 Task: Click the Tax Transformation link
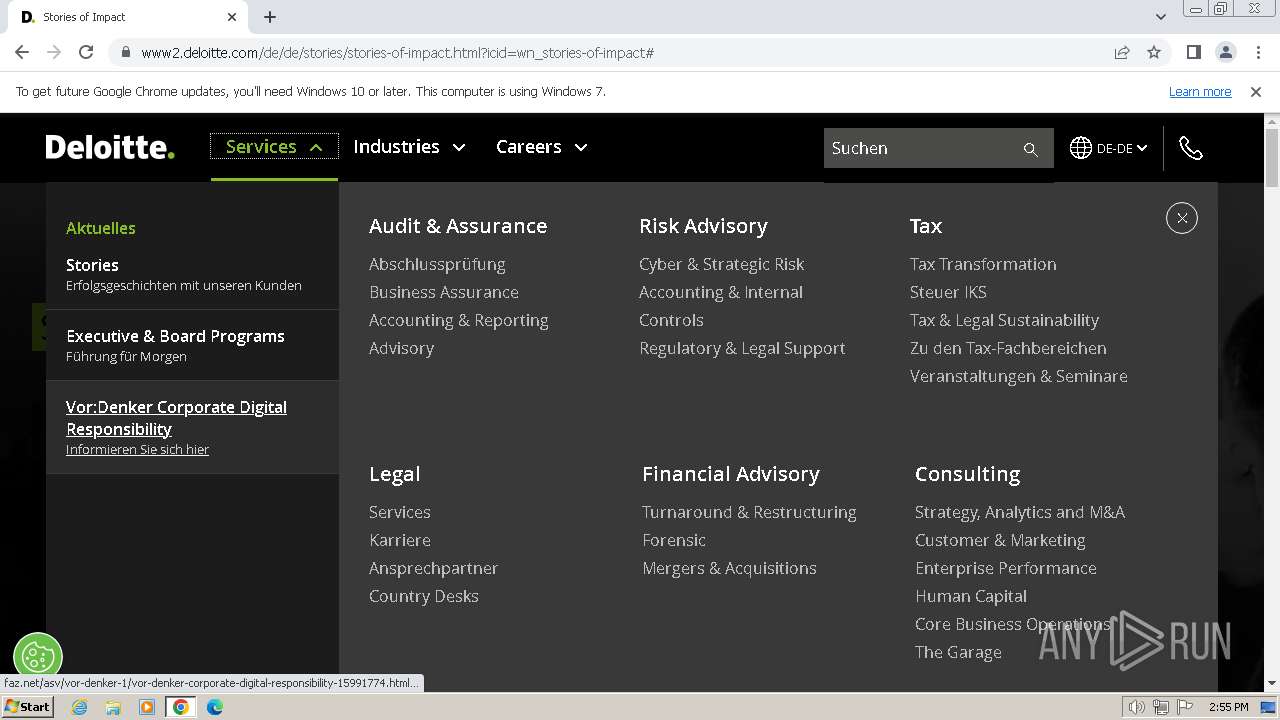(983, 264)
